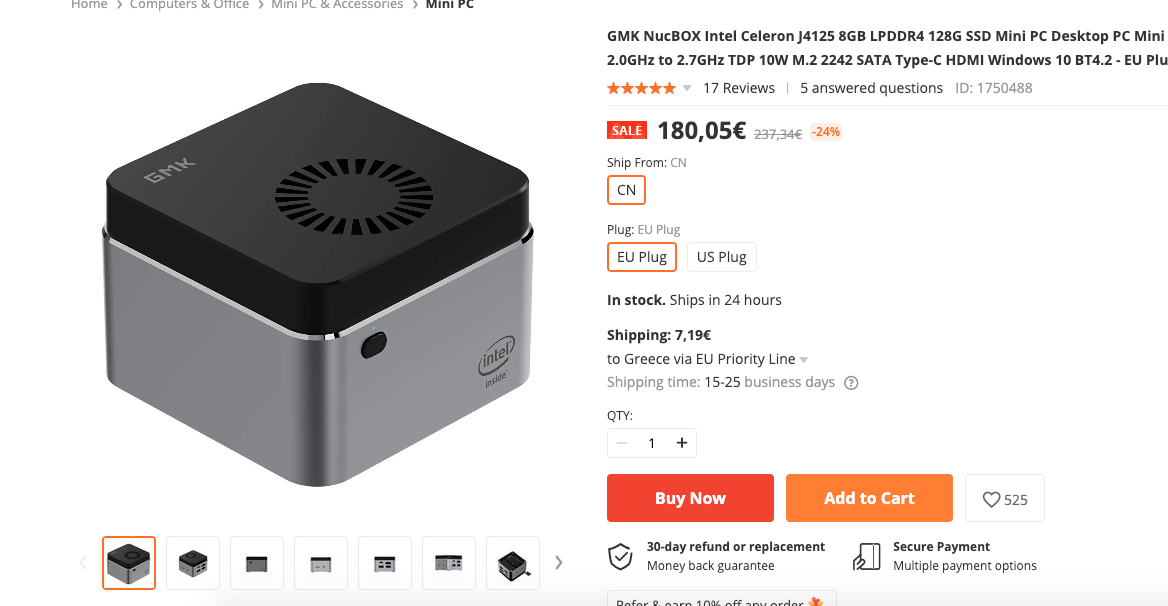Click the Secure Payment icon
The image size is (1168, 606).
[x=867, y=556]
